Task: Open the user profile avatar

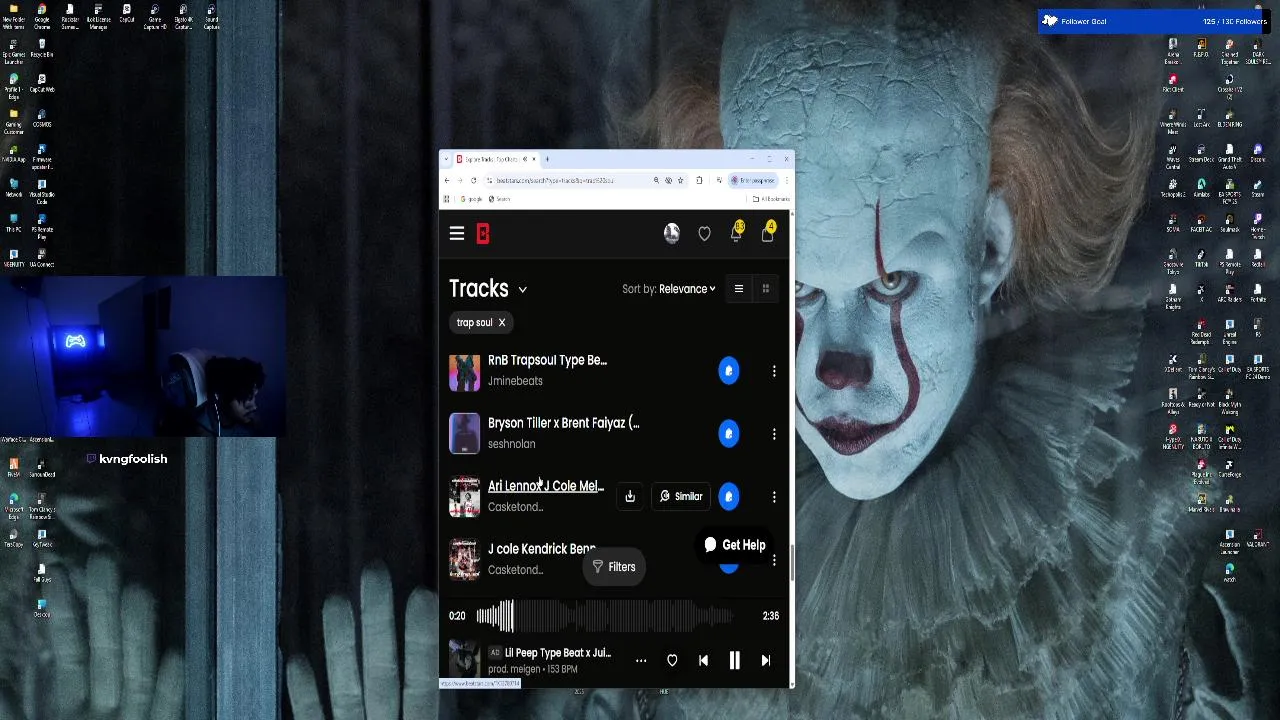Action: pos(672,233)
